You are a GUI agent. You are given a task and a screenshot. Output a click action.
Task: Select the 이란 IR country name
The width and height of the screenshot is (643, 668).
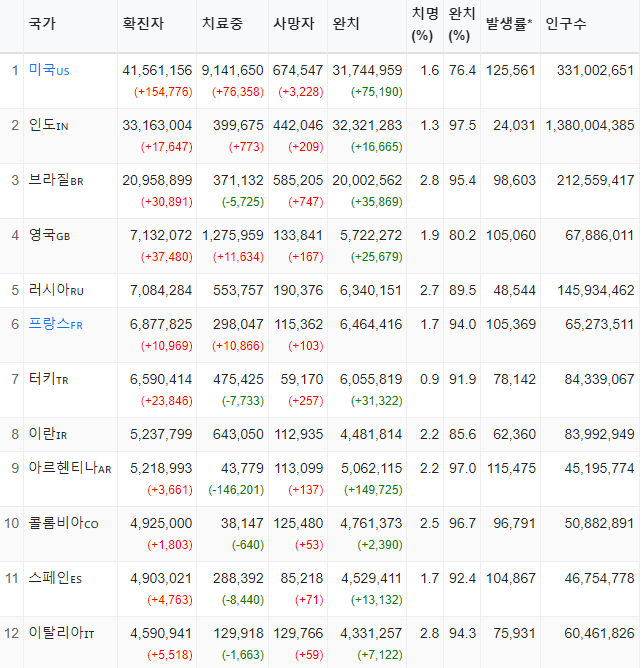[48, 434]
